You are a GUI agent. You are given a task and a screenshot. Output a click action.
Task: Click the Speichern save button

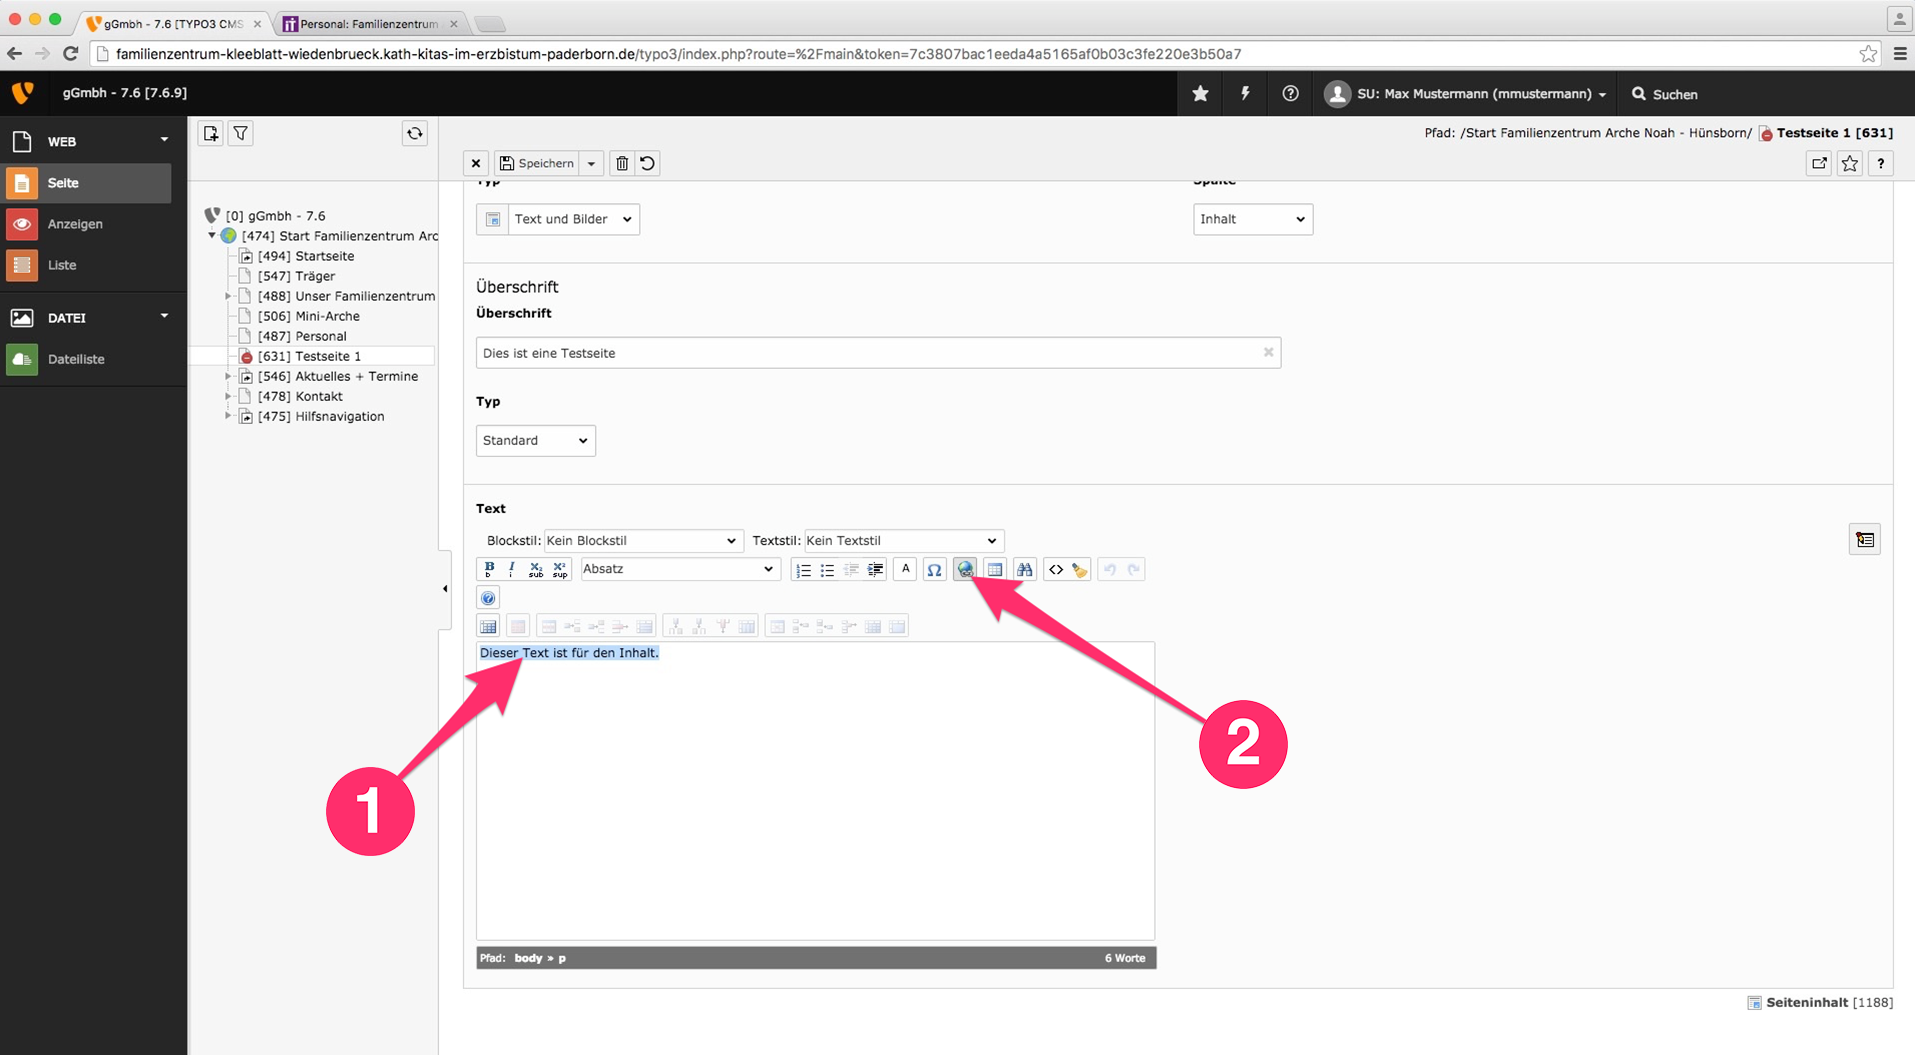pos(538,163)
